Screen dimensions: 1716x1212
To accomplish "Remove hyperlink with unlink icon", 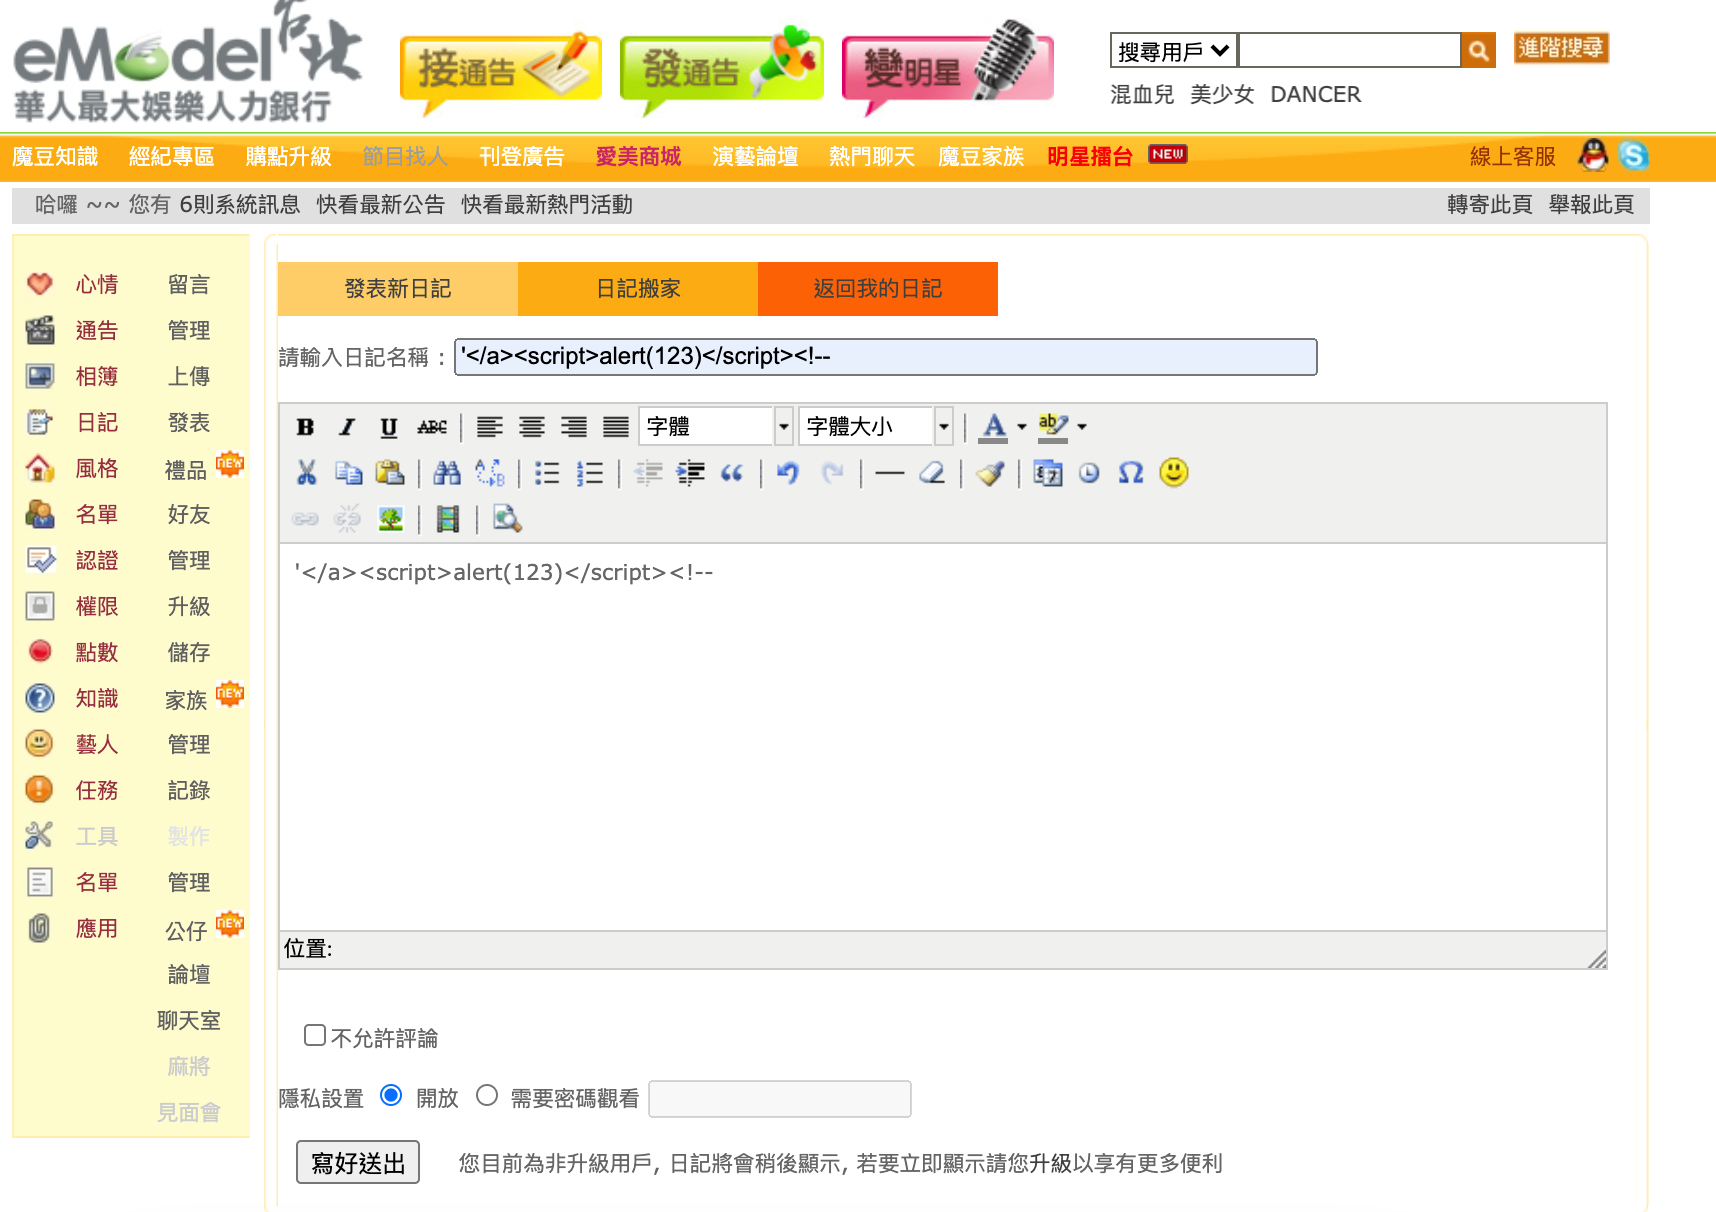I will point(347,519).
